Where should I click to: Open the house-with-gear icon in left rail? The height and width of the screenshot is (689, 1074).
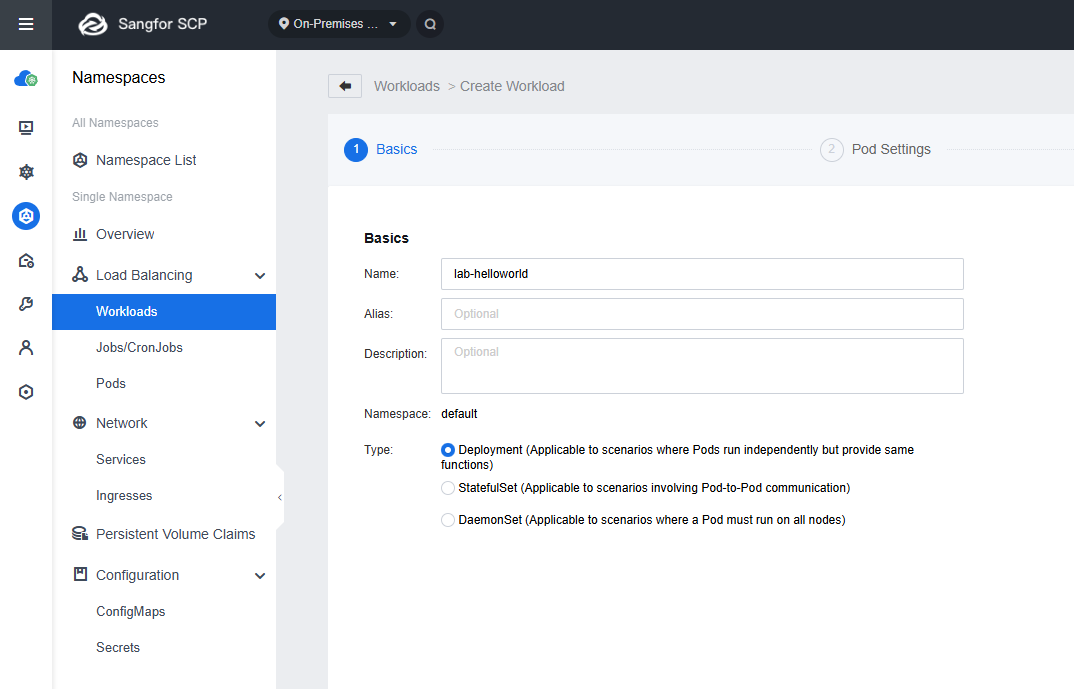pyautogui.click(x=26, y=261)
